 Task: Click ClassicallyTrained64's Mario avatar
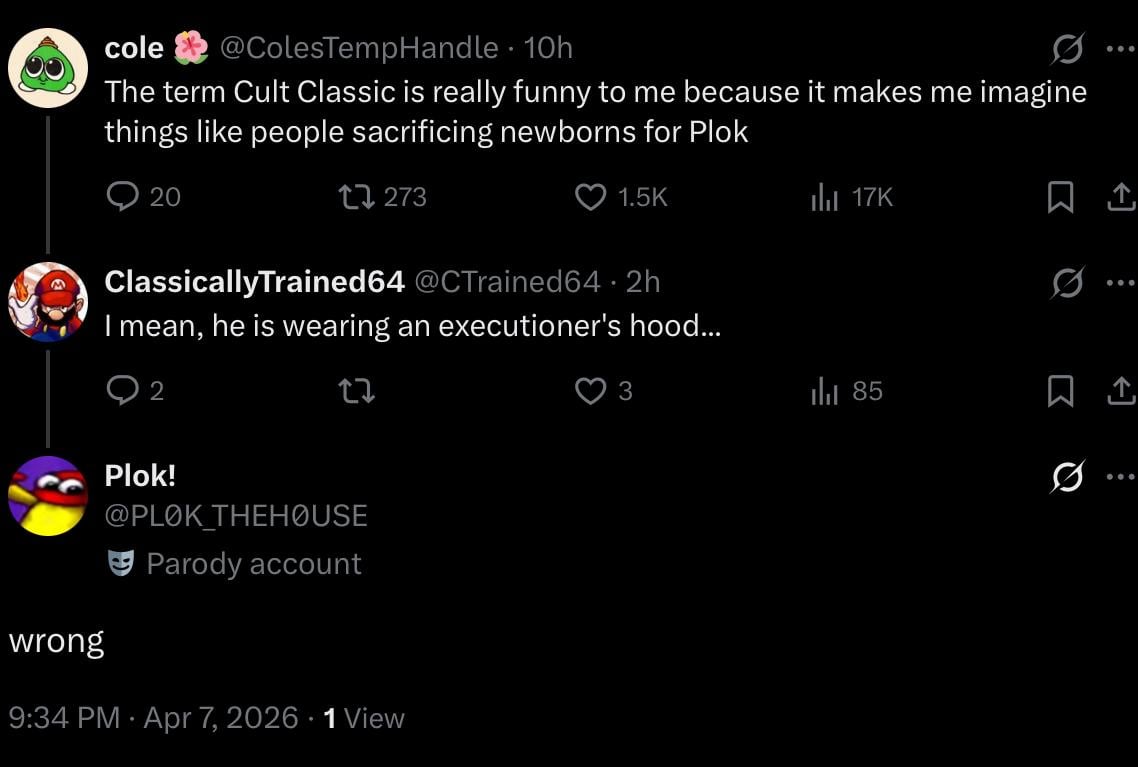47,302
